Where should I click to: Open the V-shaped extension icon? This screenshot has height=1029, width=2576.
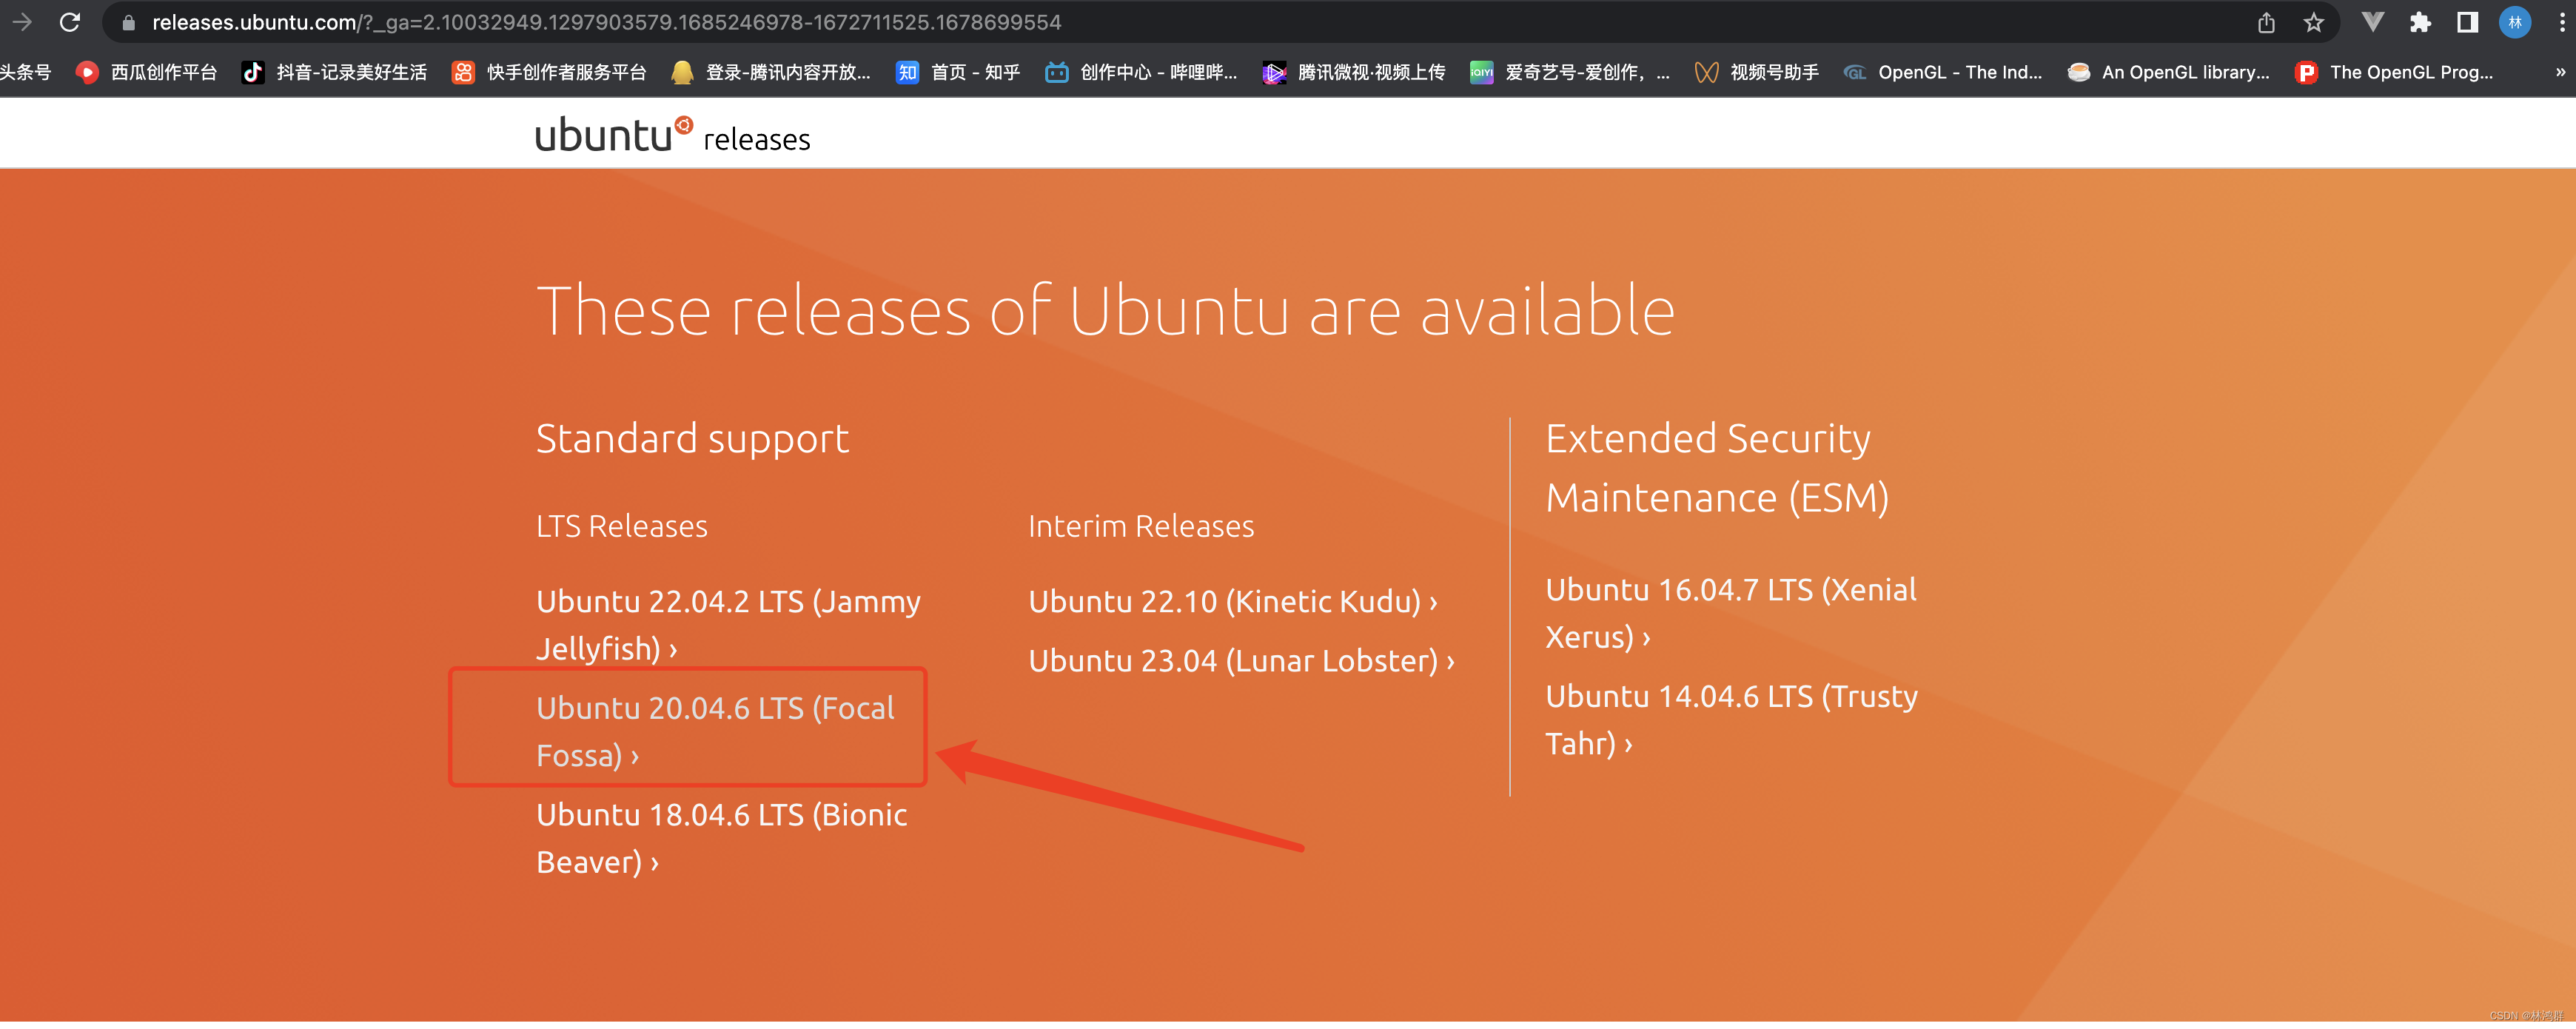click(x=2372, y=22)
